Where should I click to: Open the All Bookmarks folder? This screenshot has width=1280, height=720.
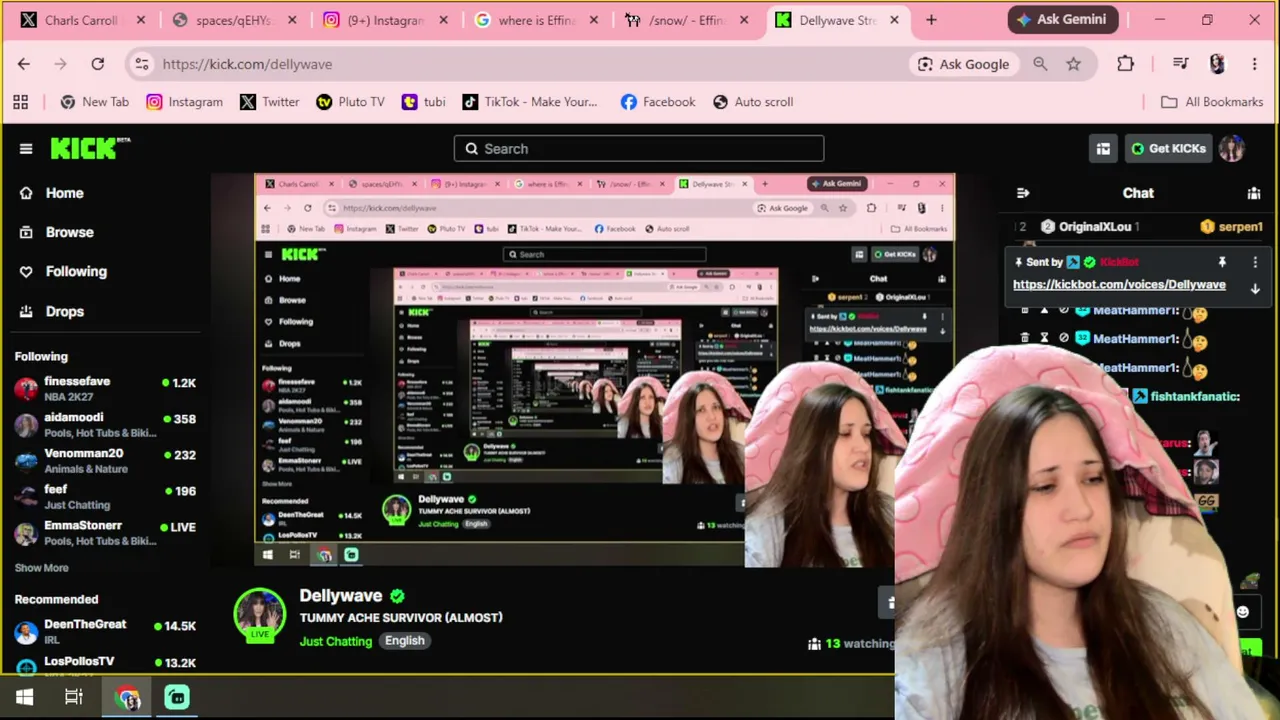1212,102
